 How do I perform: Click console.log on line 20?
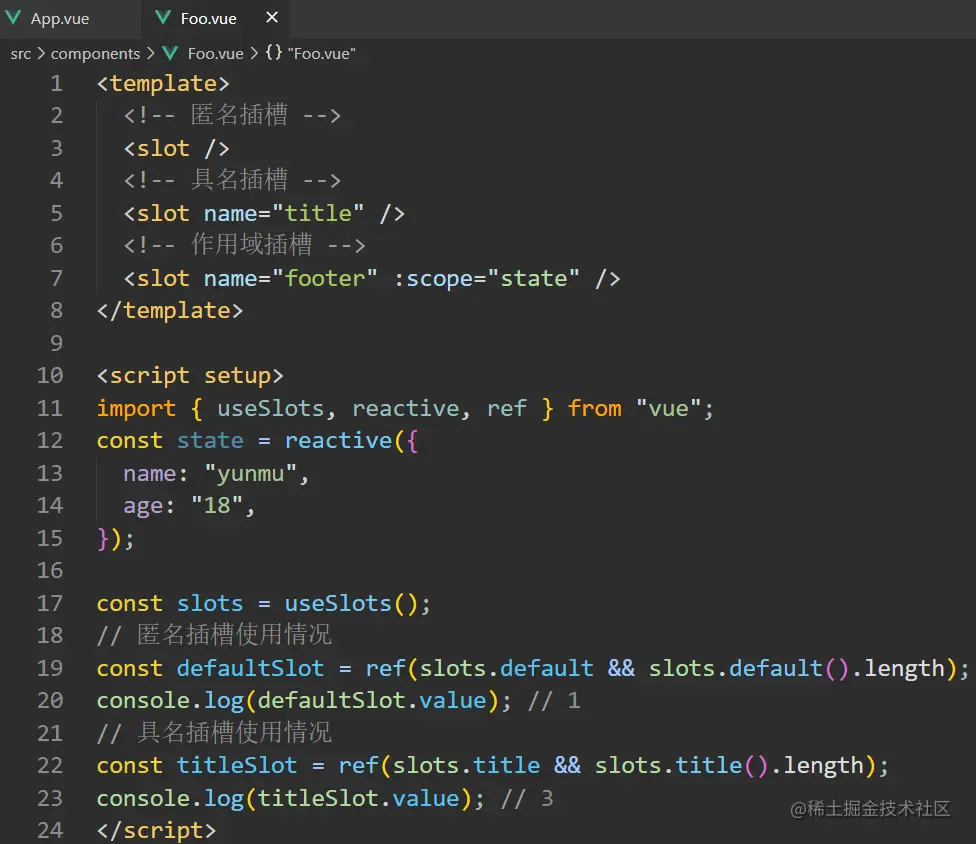(170, 701)
